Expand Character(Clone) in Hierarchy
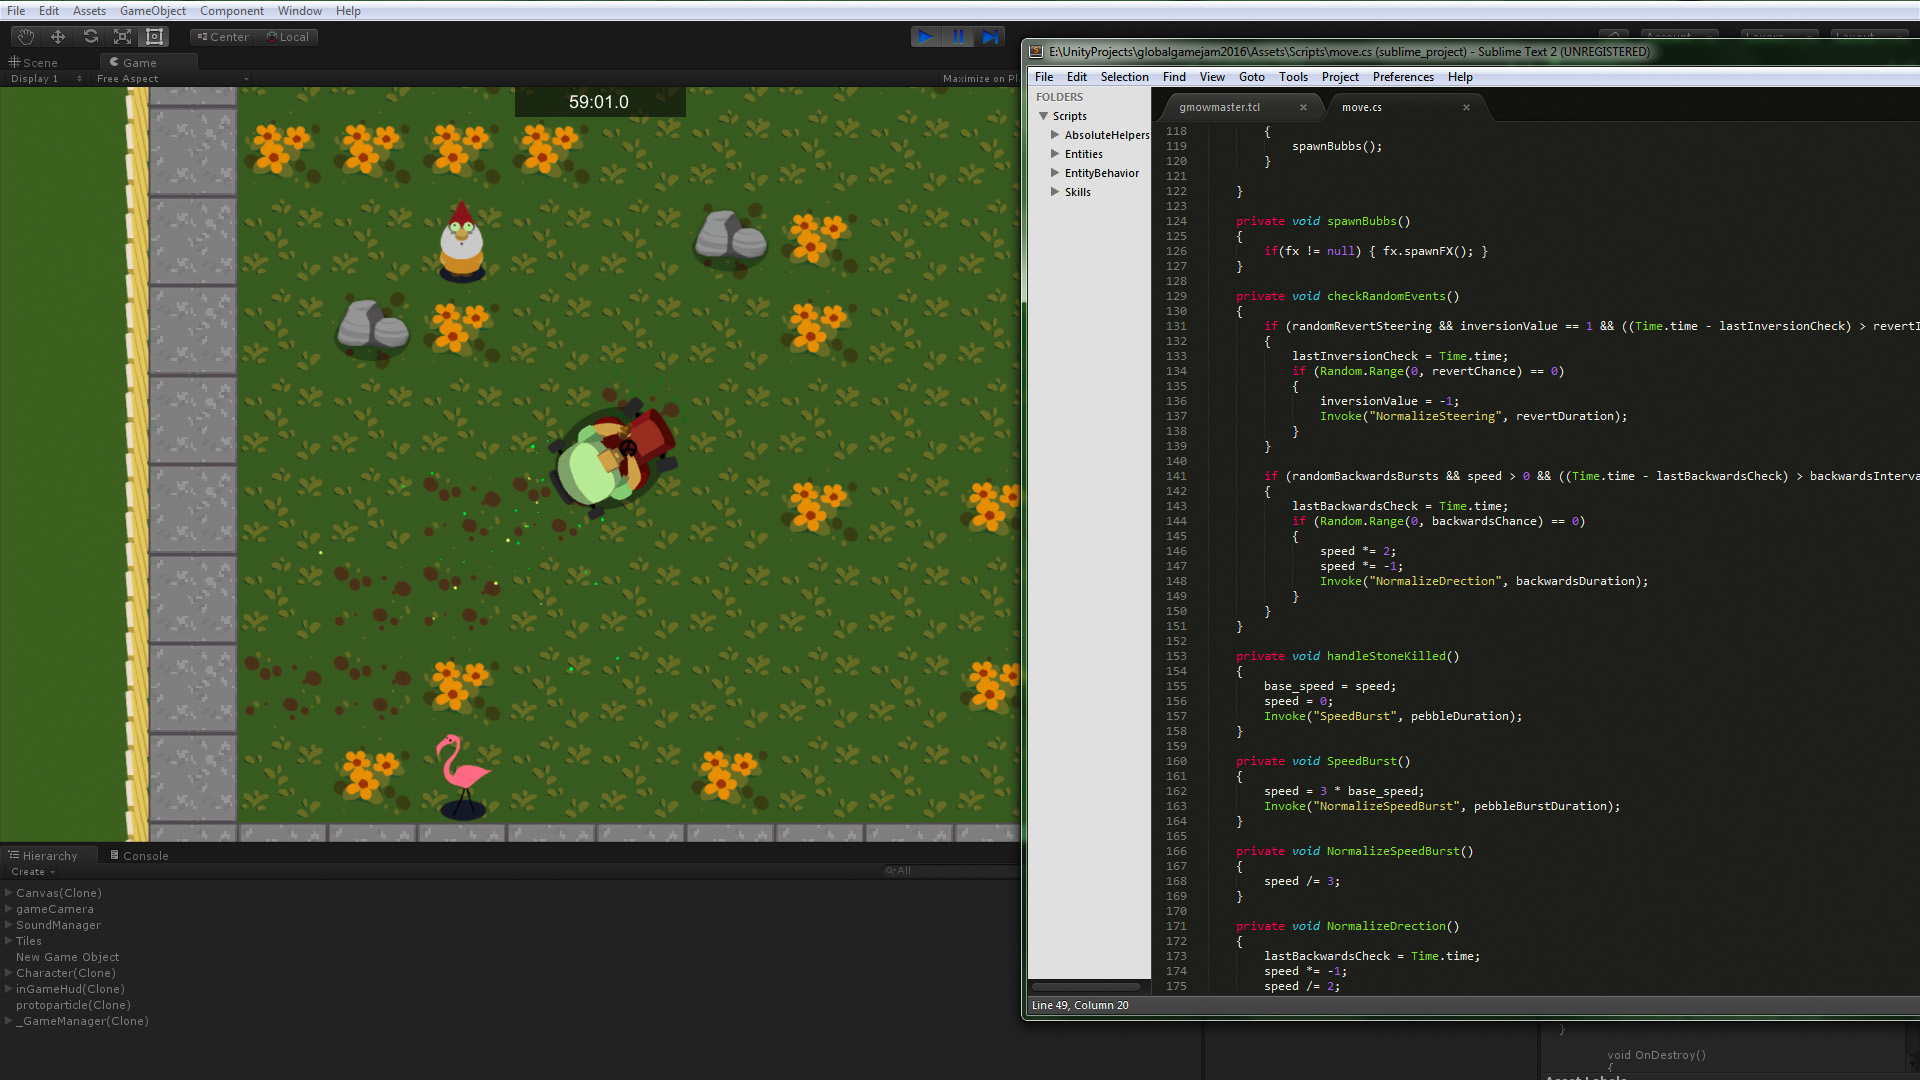The image size is (1920, 1080). point(9,973)
